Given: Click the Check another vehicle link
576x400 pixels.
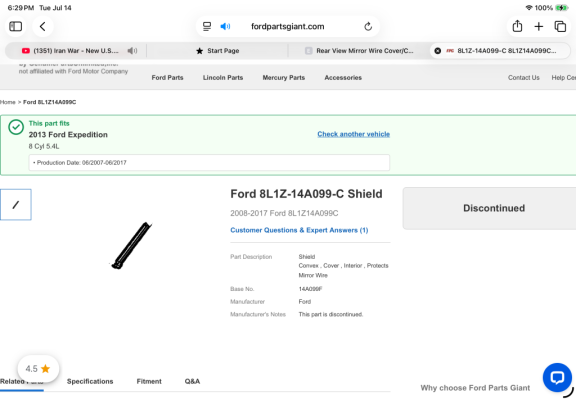Looking at the screenshot, I should click(x=353, y=134).
